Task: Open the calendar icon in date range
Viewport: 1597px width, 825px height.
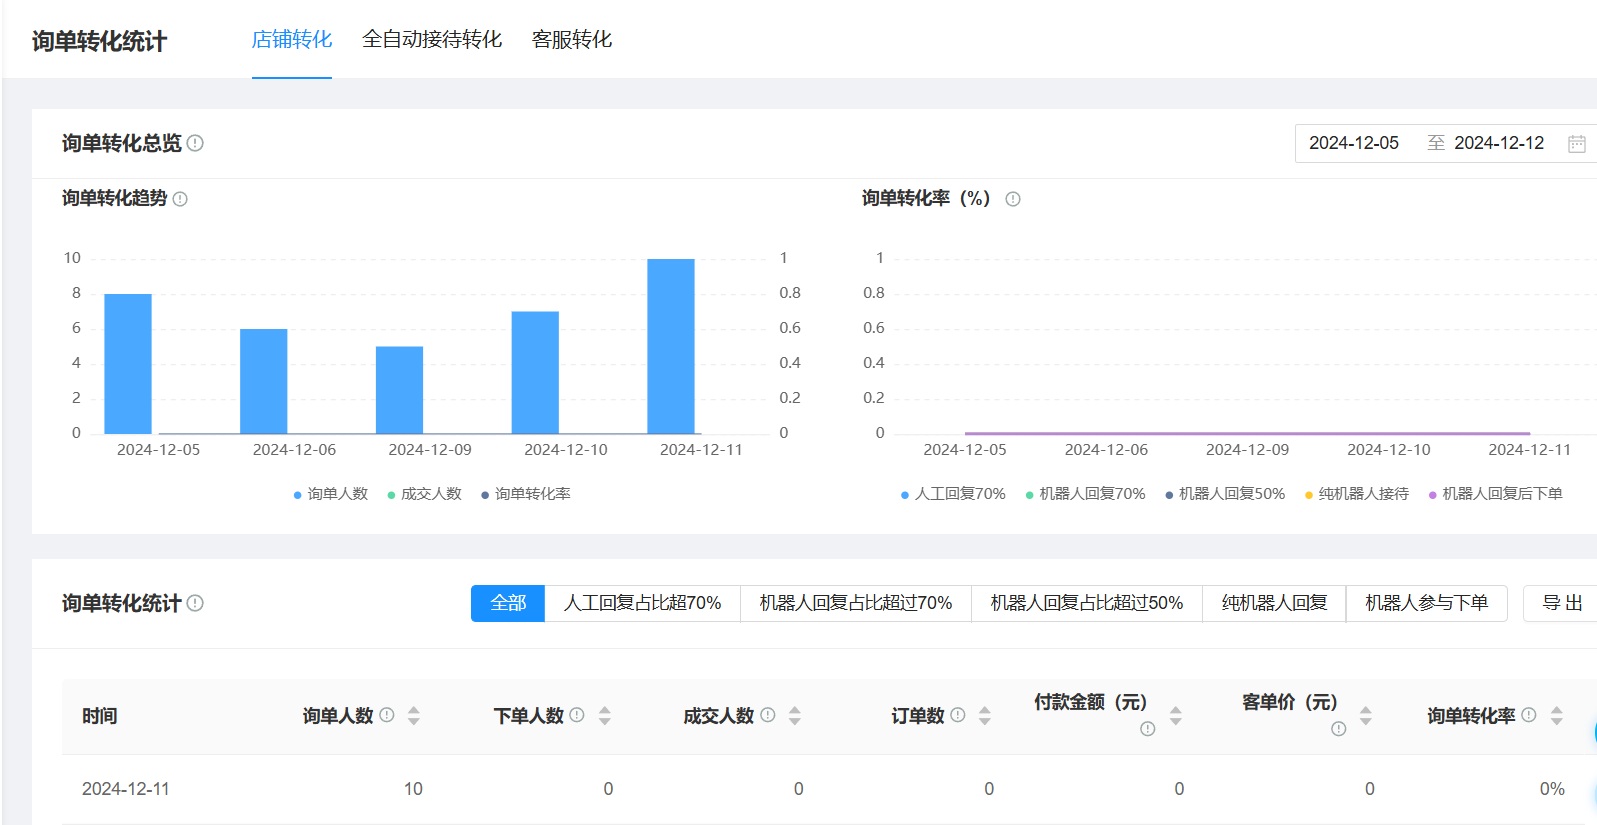Action: pyautogui.click(x=1576, y=143)
